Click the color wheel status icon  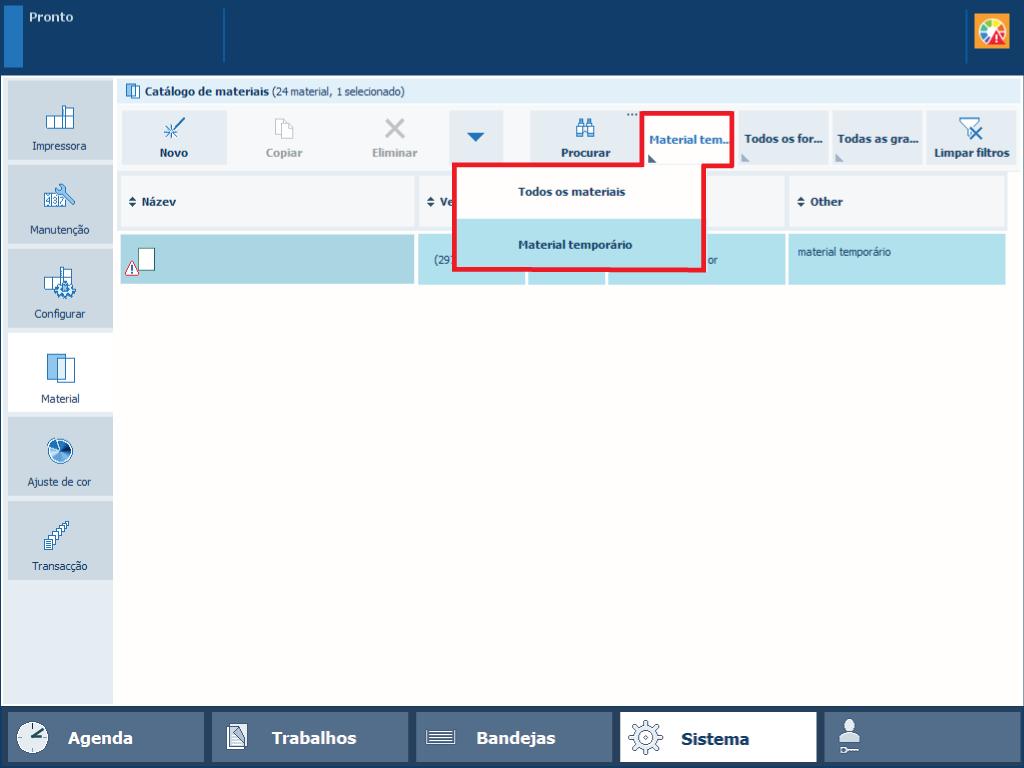tap(992, 32)
